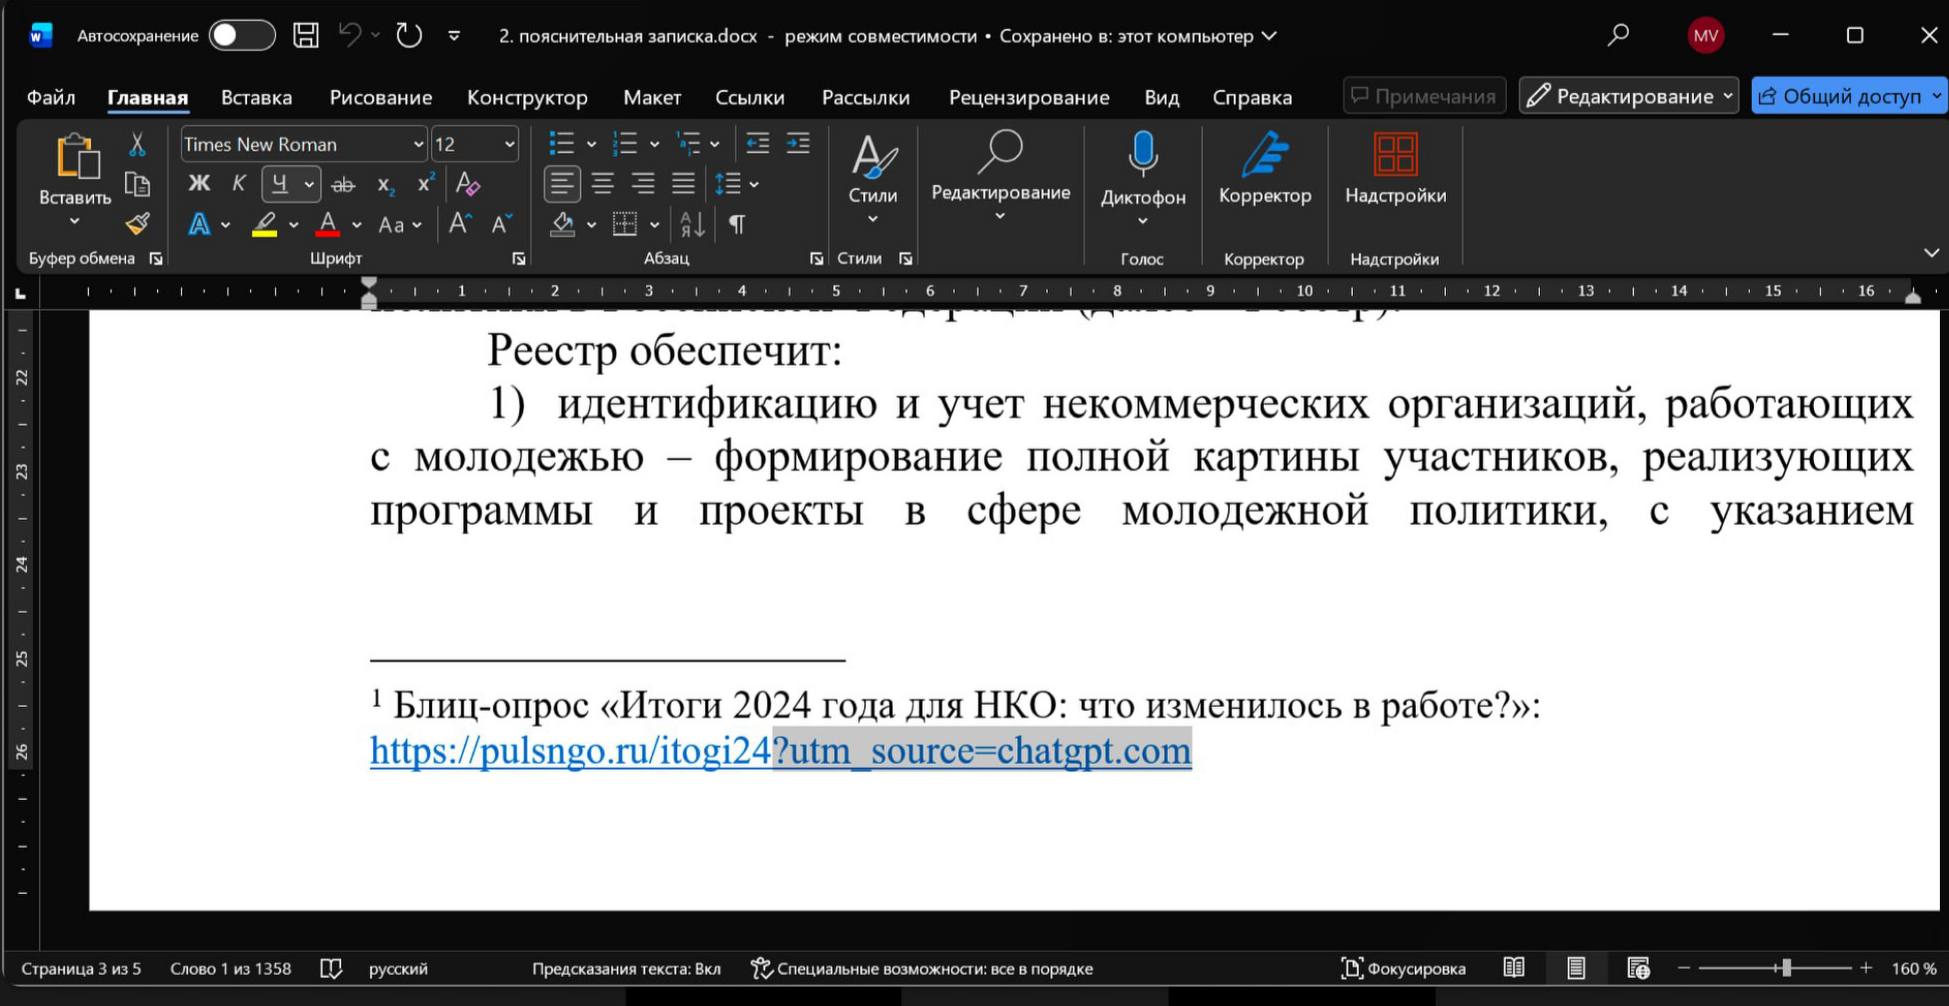The width and height of the screenshot is (1949, 1006).
Task: Adjust the zoom slider at bottom right
Action: tap(1786, 968)
